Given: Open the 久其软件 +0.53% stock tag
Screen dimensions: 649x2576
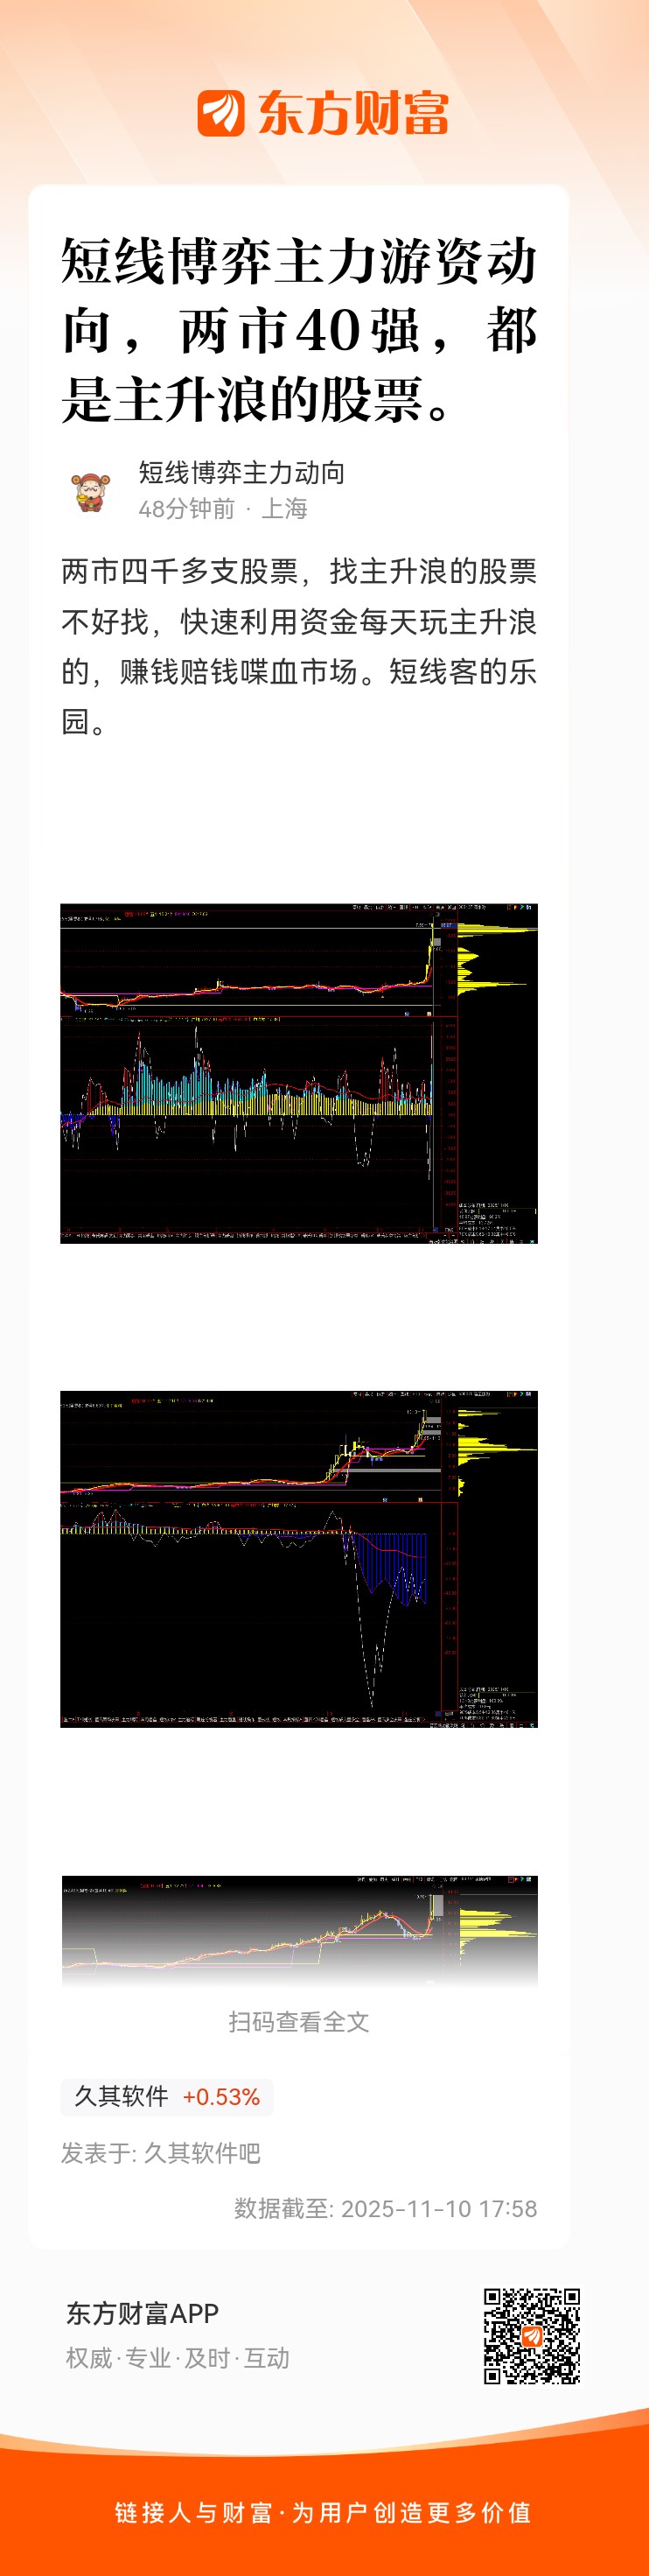Looking at the screenshot, I should tap(167, 2097).
